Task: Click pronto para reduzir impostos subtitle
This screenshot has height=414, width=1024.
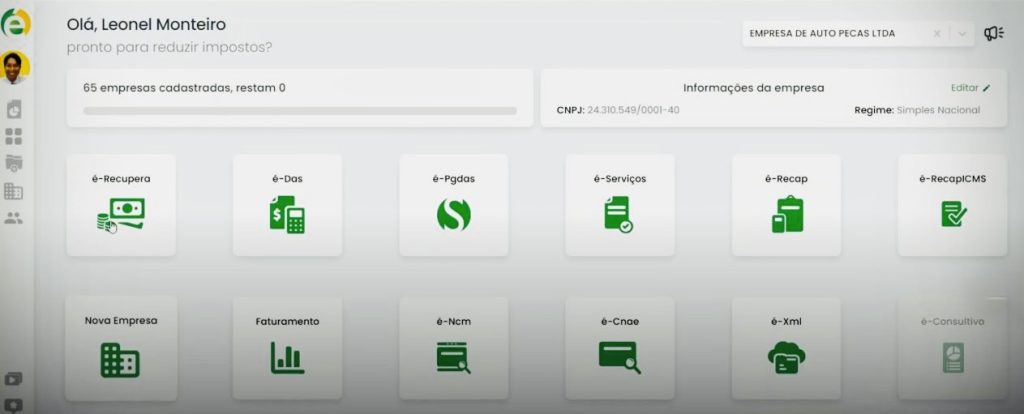Action: tap(169, 48)
